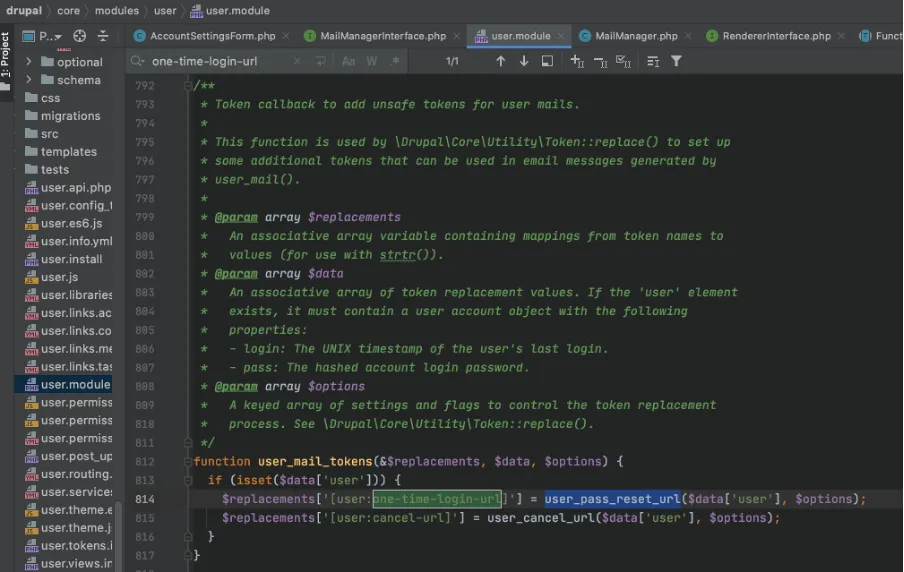904x572 pixels.
Task: Click core in breadcrumb path
Action: (68, 10)
